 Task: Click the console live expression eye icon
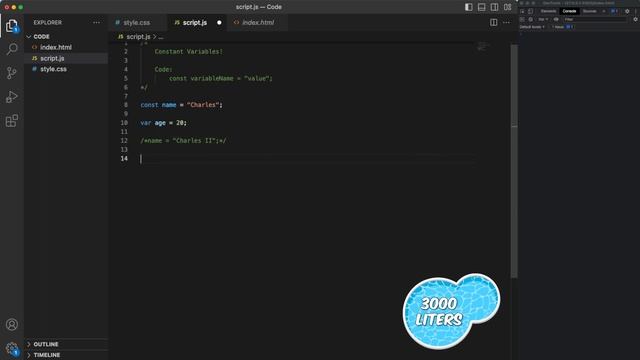point(556,19)
